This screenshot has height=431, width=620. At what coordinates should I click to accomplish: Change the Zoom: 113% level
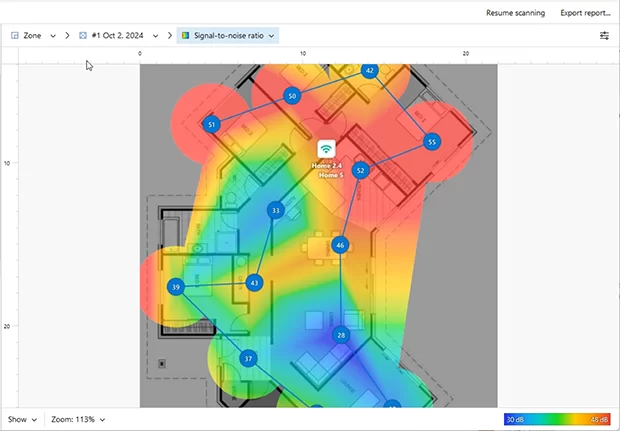coord(78,419)
